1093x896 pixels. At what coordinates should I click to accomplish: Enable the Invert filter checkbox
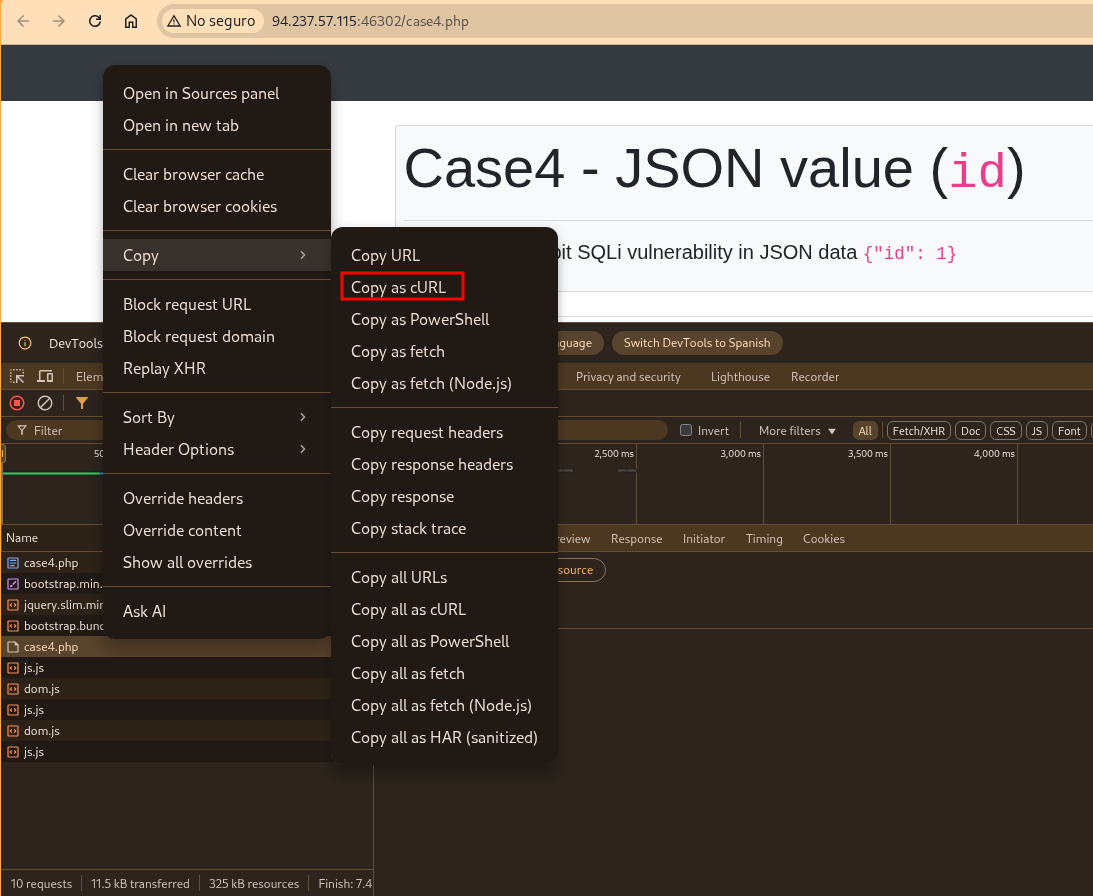click(686, 431)
